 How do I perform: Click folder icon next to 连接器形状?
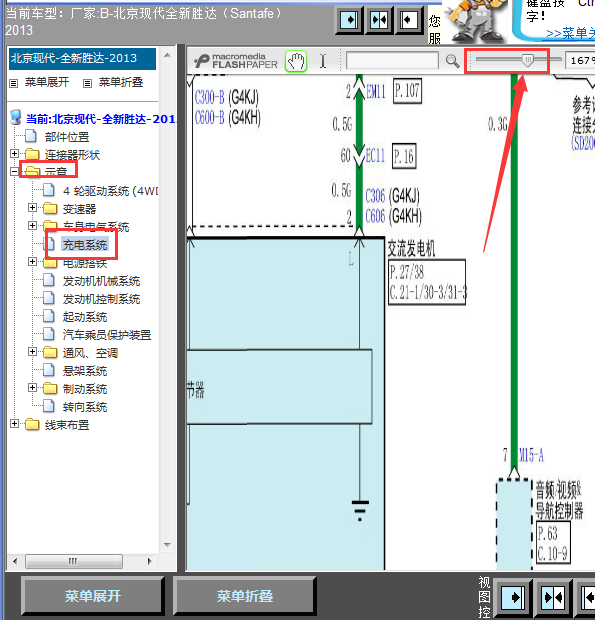tap(32, 154)
